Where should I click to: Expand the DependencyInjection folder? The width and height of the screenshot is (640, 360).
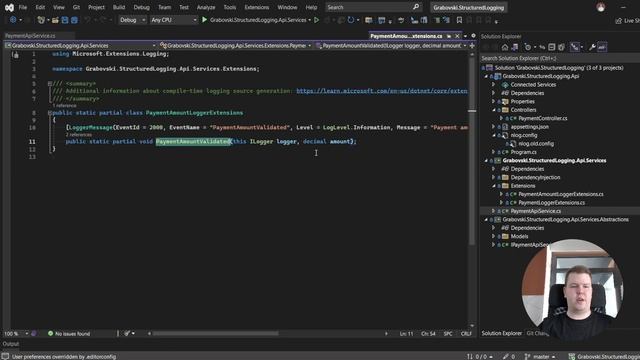coord(493,177)
